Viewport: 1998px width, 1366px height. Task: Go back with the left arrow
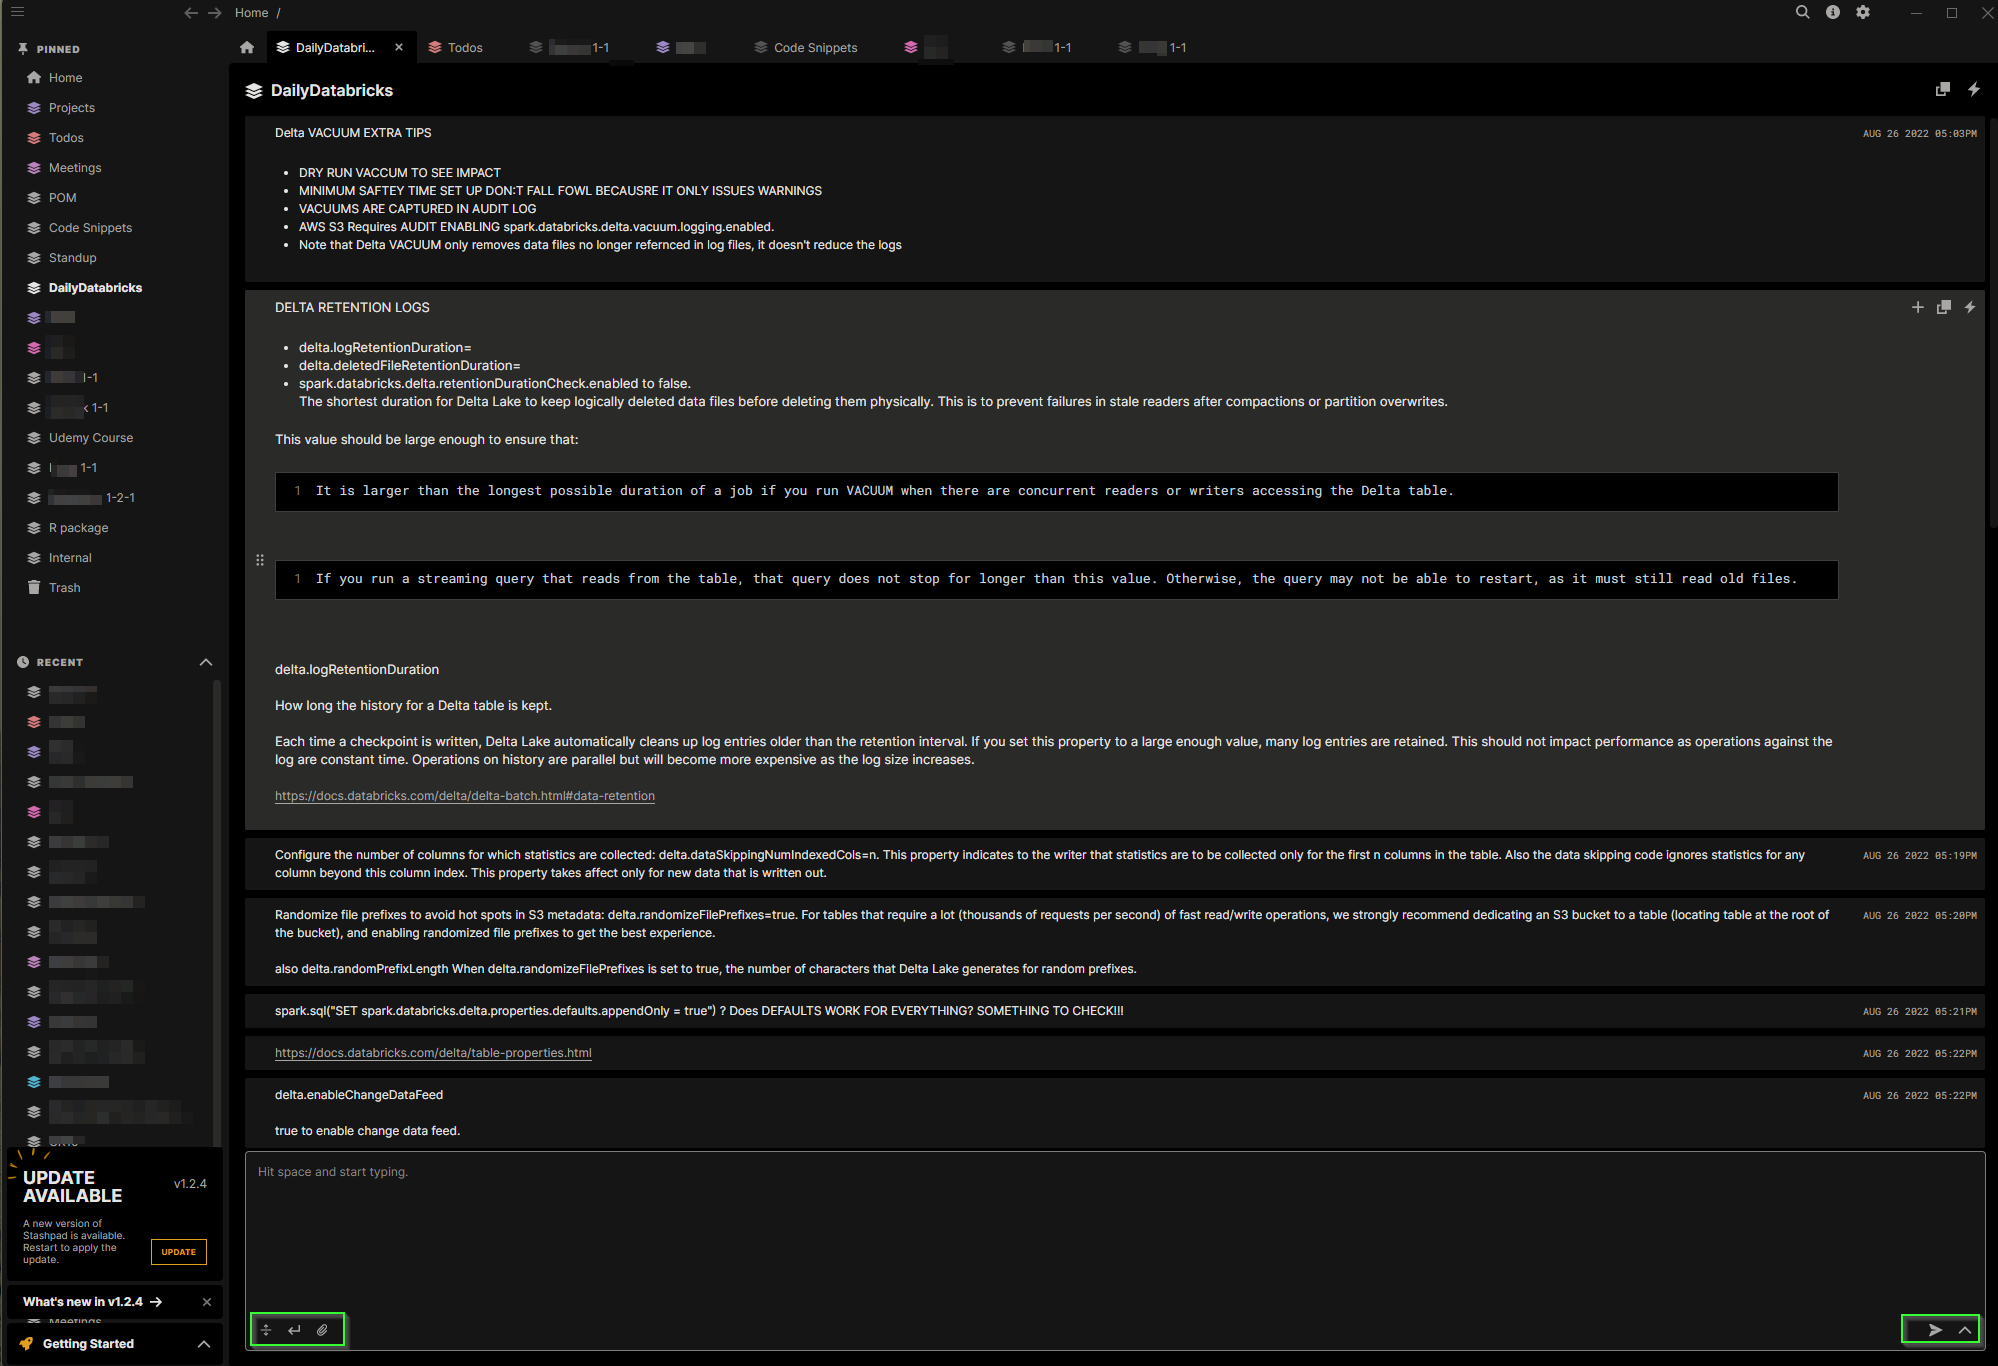(x=191, y=13)
